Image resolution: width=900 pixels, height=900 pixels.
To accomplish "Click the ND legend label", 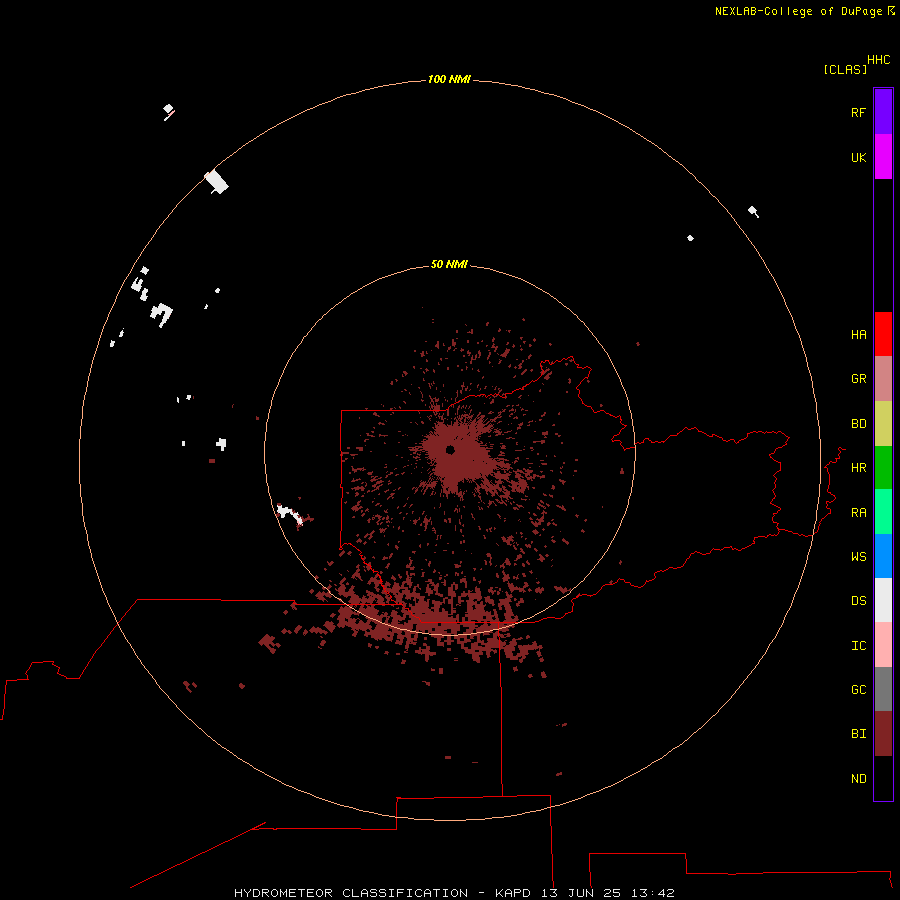I will pos(859,779).
